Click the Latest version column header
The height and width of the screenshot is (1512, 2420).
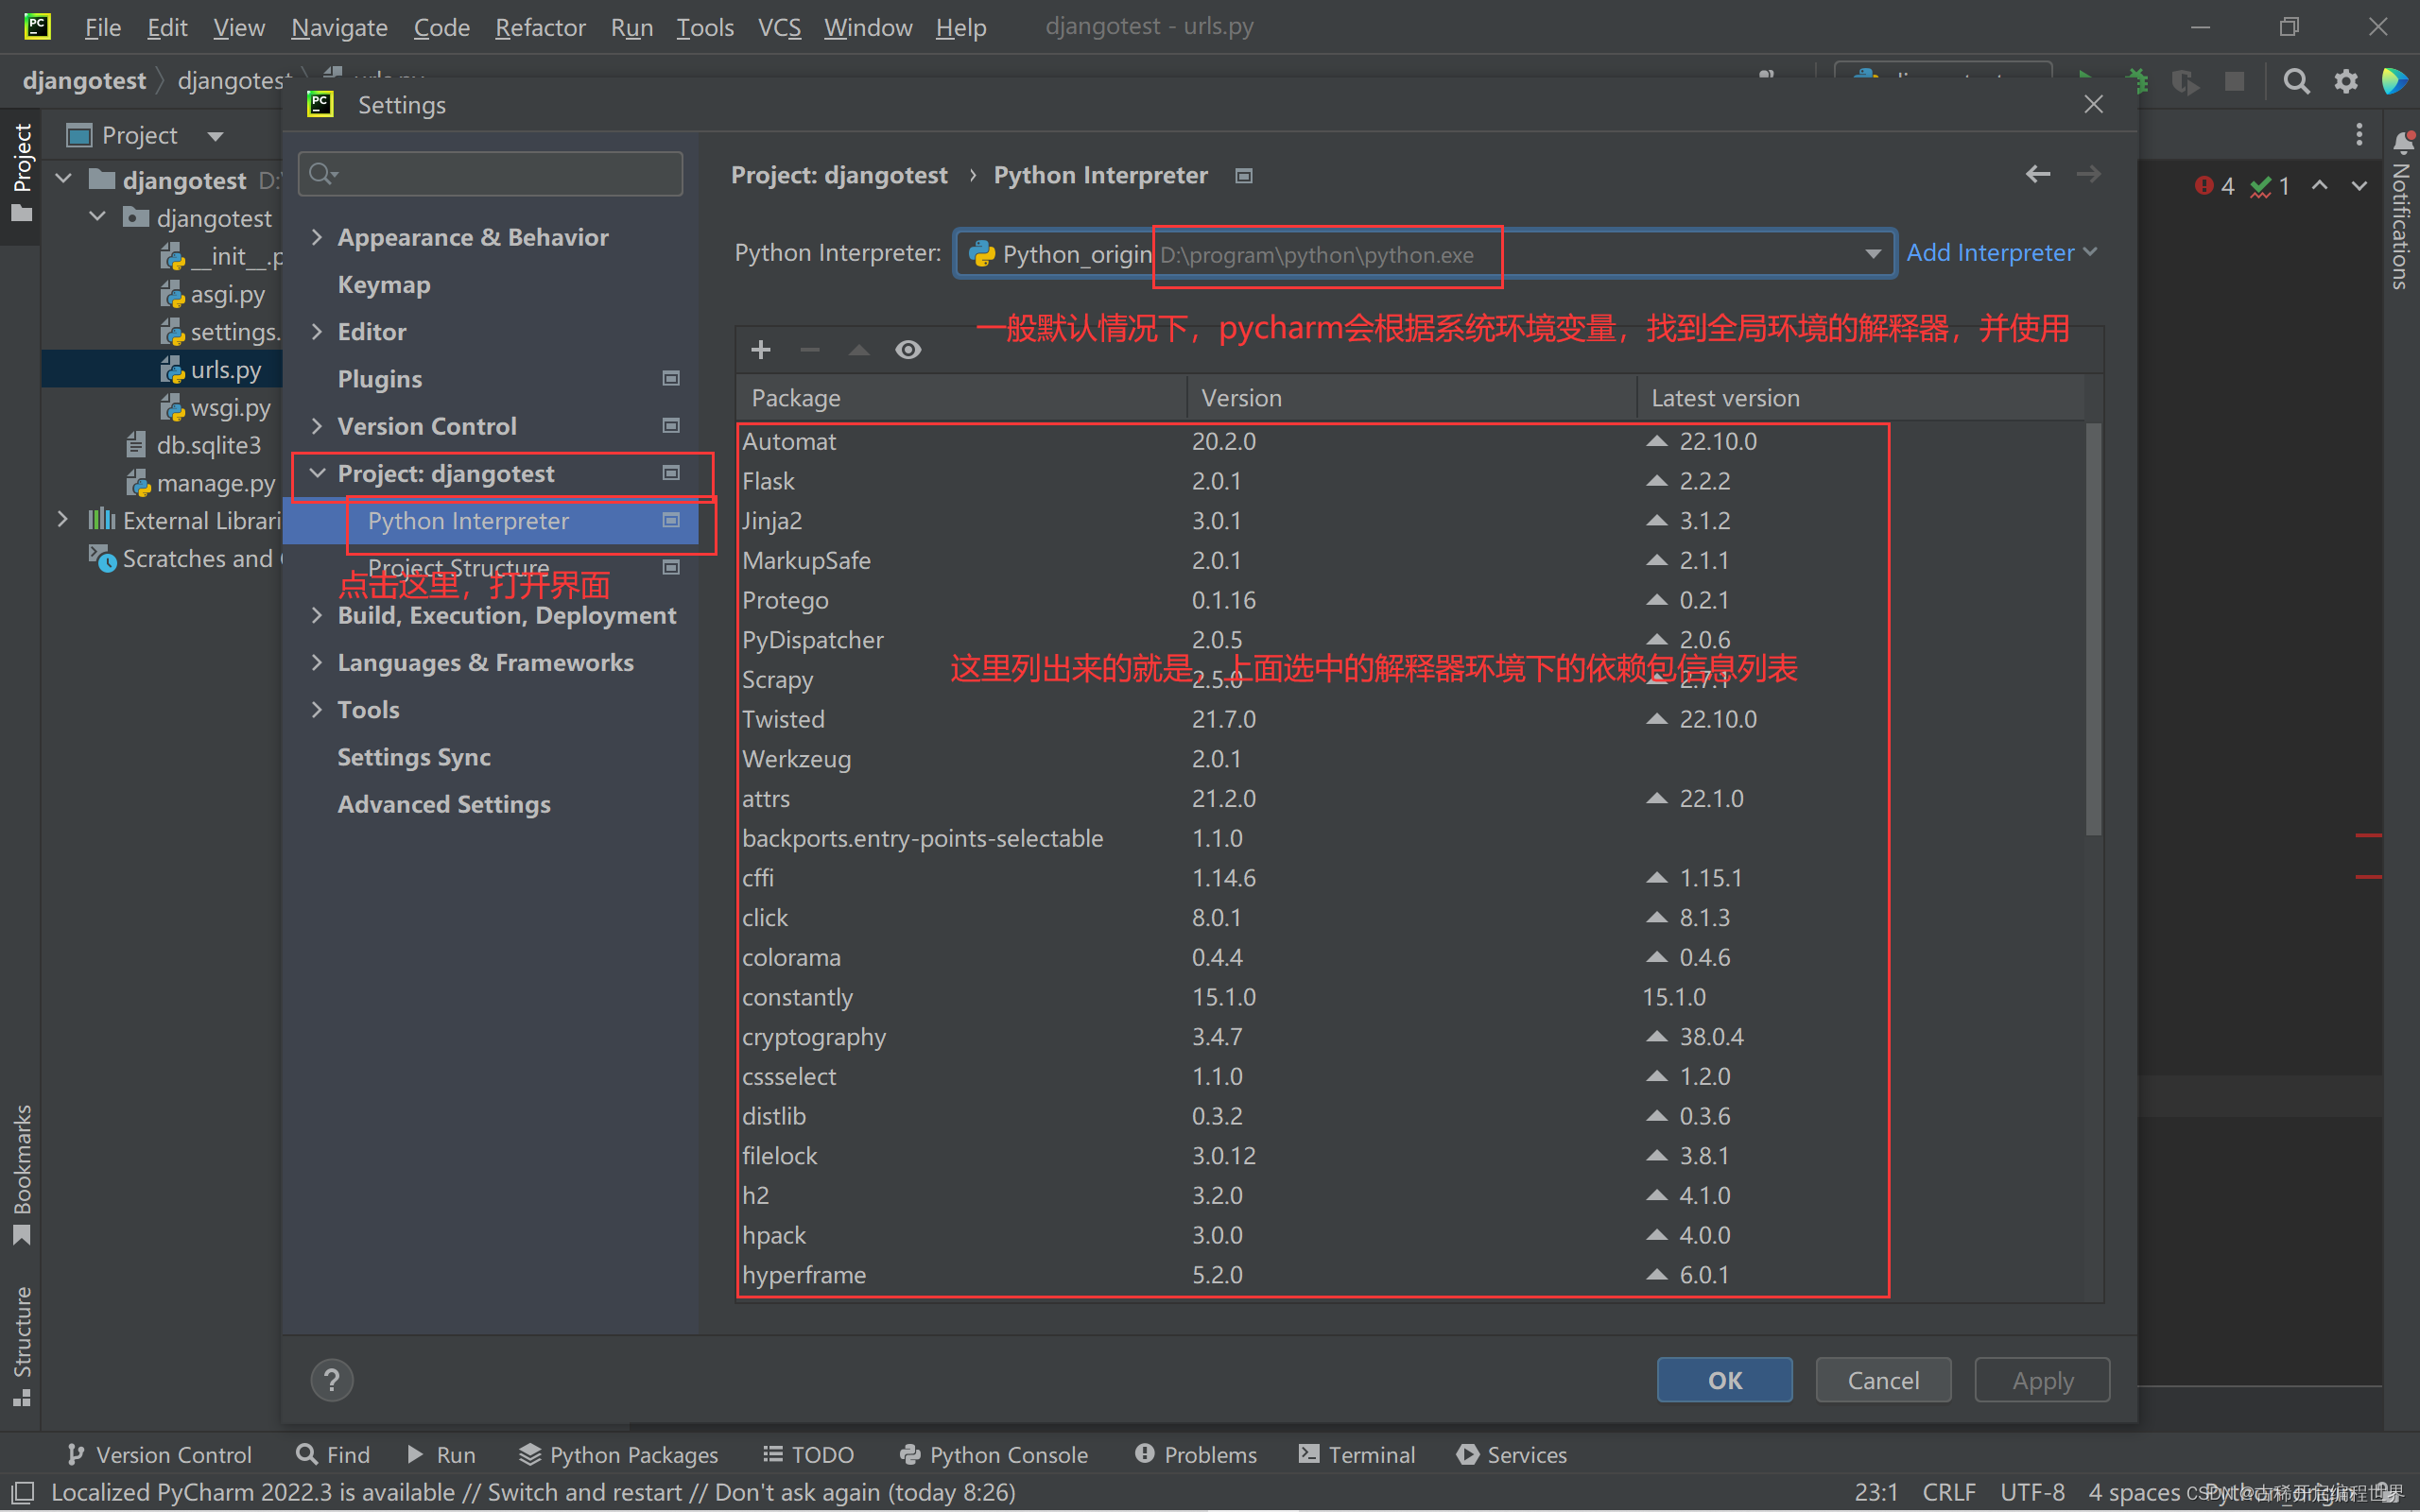pos(1860,397)
